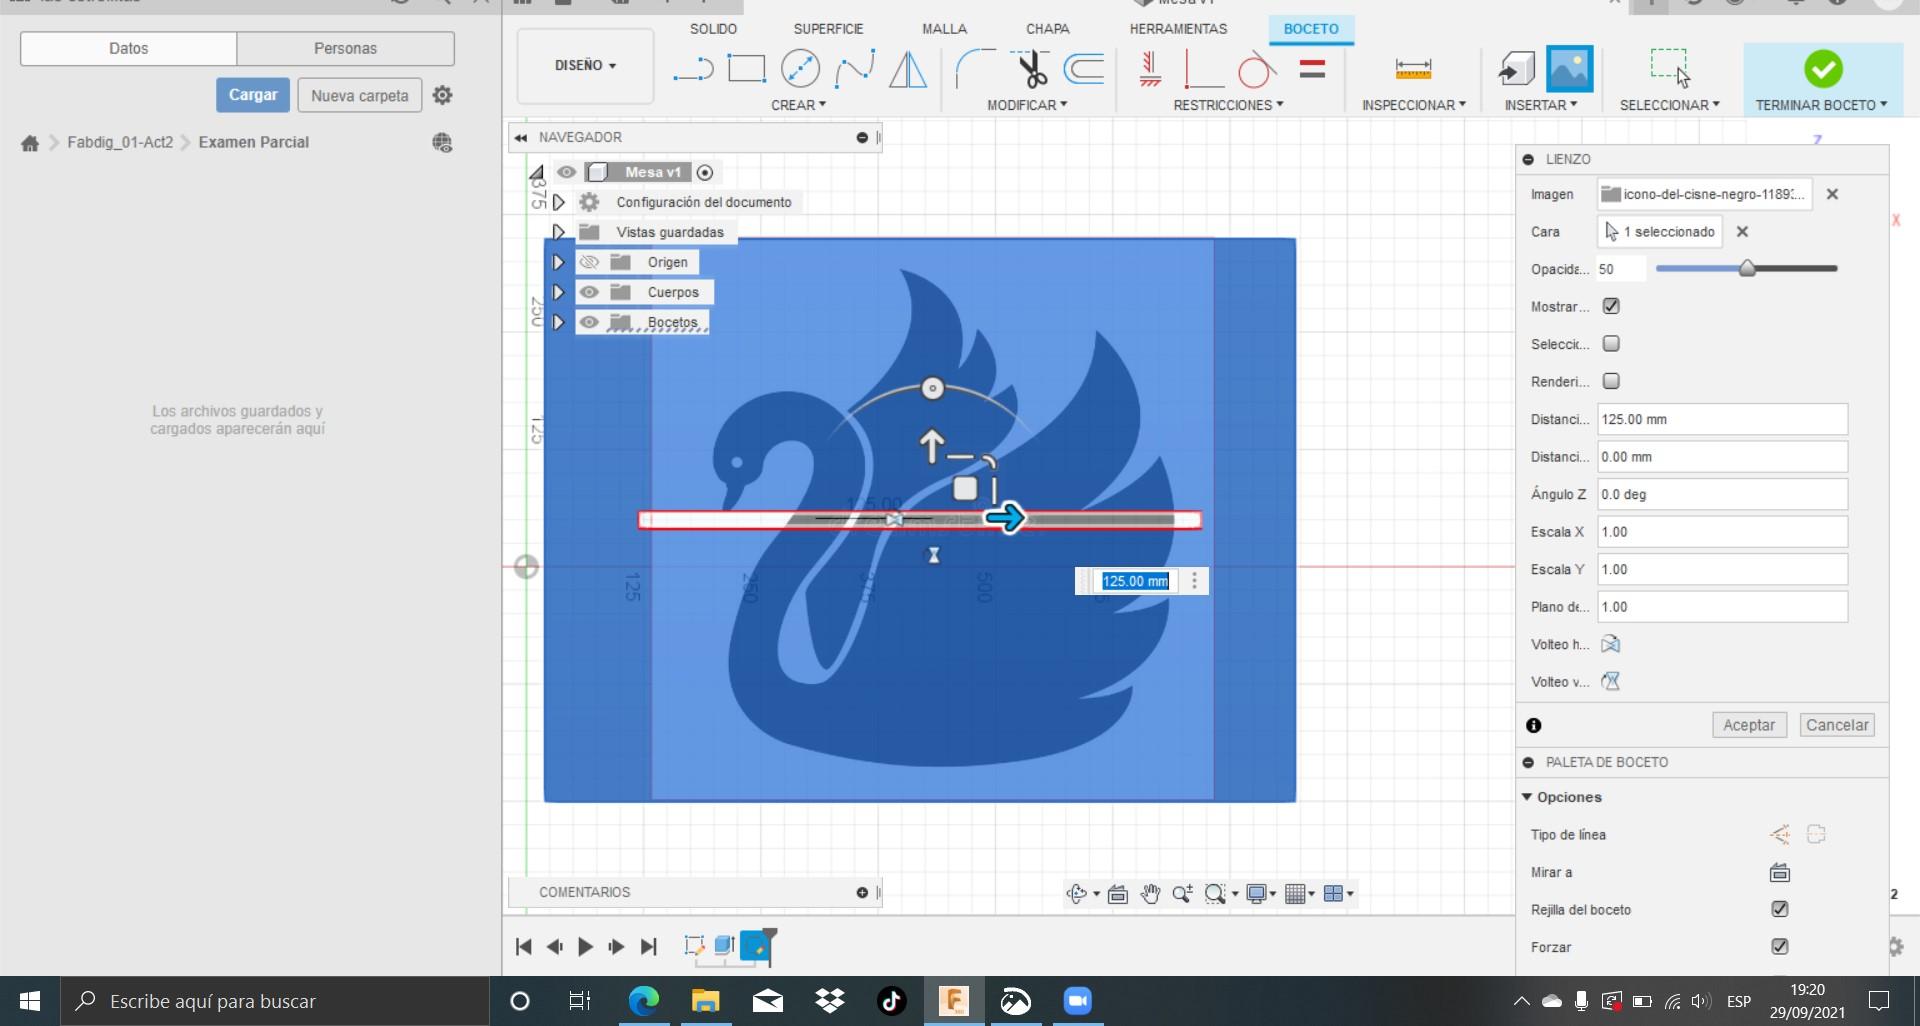Open Fabdig_01-Act2 breadcrumb link

[x=120, y=142]
